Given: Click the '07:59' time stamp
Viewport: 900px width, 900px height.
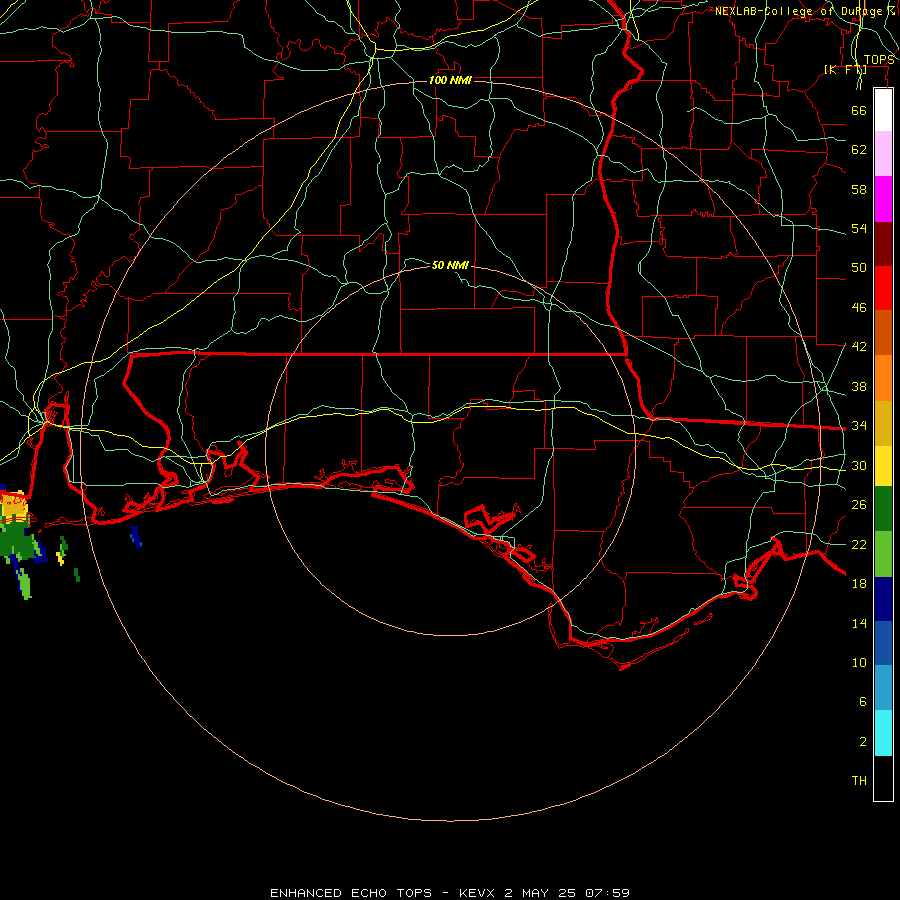Looking at the screenshot, I should (607, 893).
